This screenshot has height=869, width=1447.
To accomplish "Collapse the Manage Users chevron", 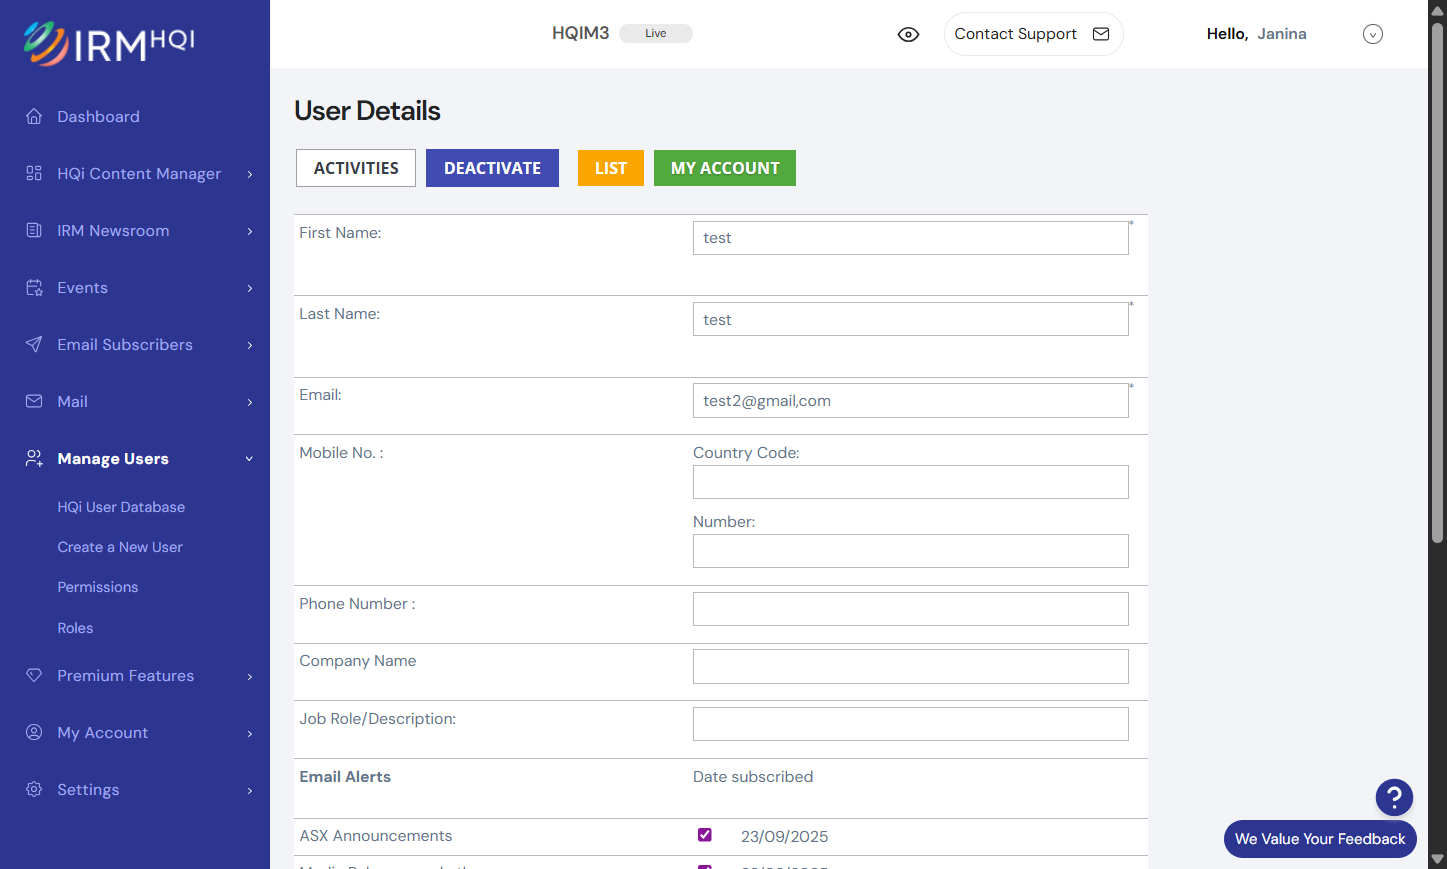I will click(x=250, y=459).
